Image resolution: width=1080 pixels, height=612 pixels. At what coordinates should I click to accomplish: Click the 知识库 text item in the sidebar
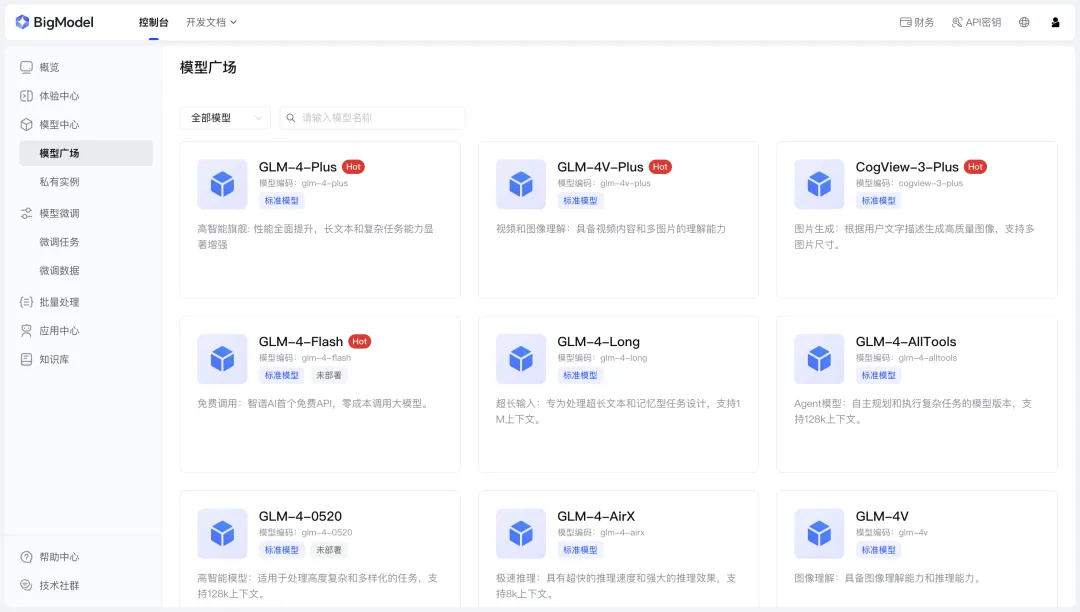click(54, 359)
